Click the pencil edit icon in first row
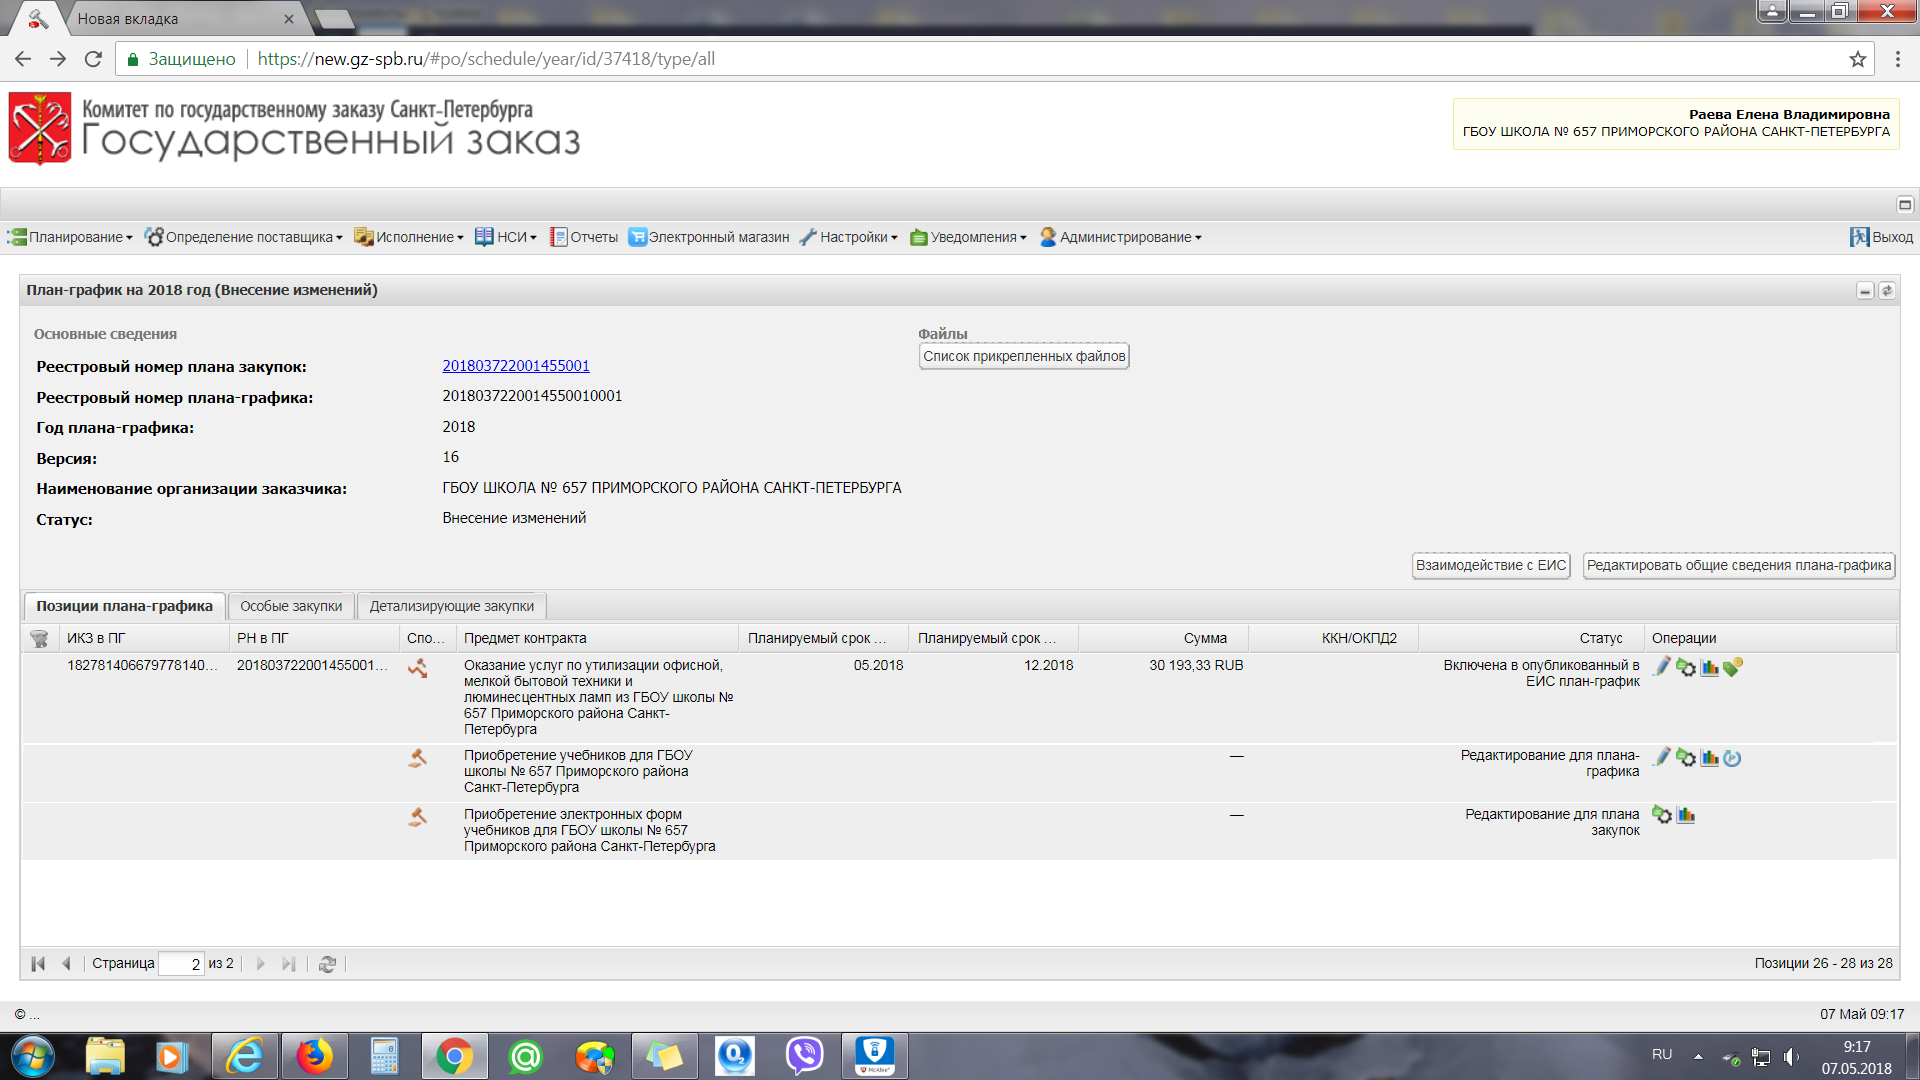1920x1080 pixels. pos(1662,666)
